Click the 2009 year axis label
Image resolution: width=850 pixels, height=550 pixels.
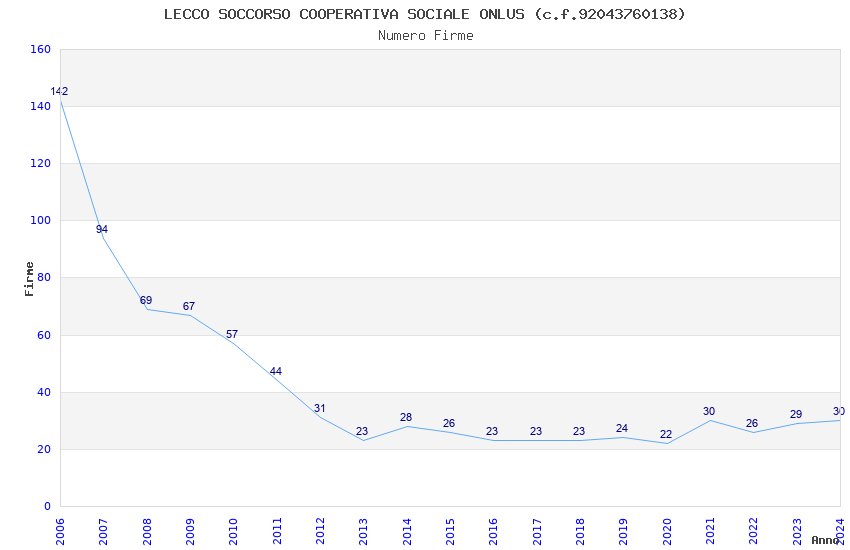point(190,532)
